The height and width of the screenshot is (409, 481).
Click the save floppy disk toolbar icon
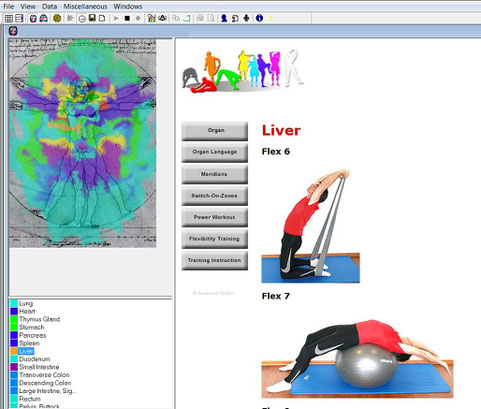(x=92, y=18)
